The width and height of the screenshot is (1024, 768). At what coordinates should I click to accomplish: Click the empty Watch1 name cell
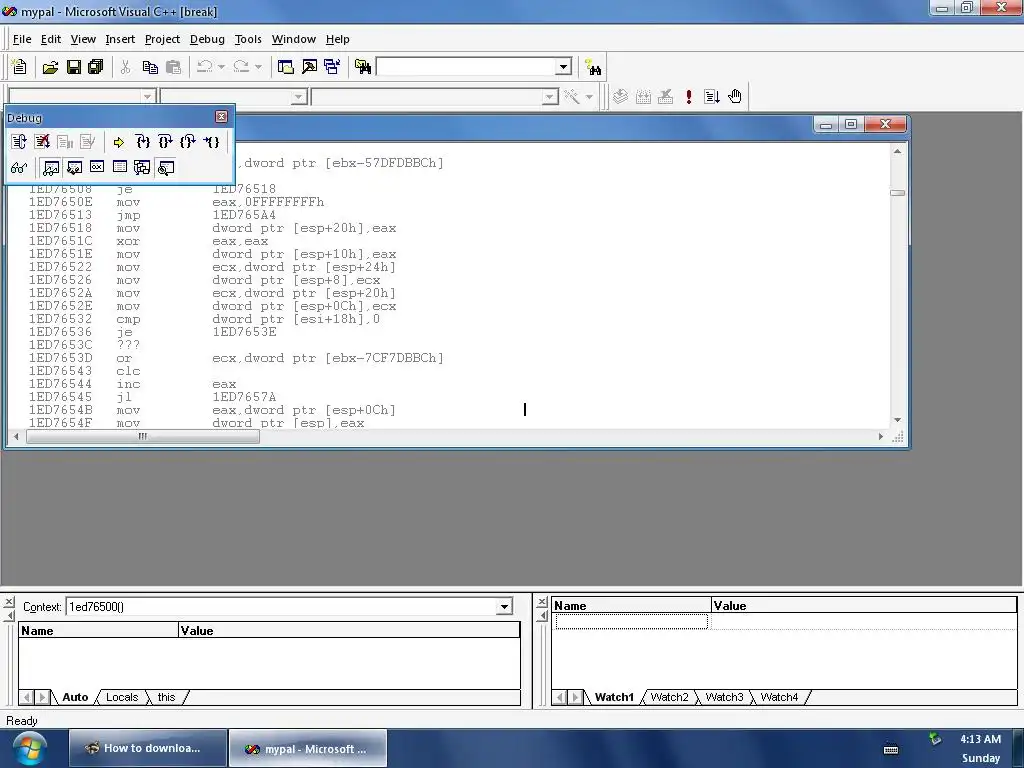(631, 622)
